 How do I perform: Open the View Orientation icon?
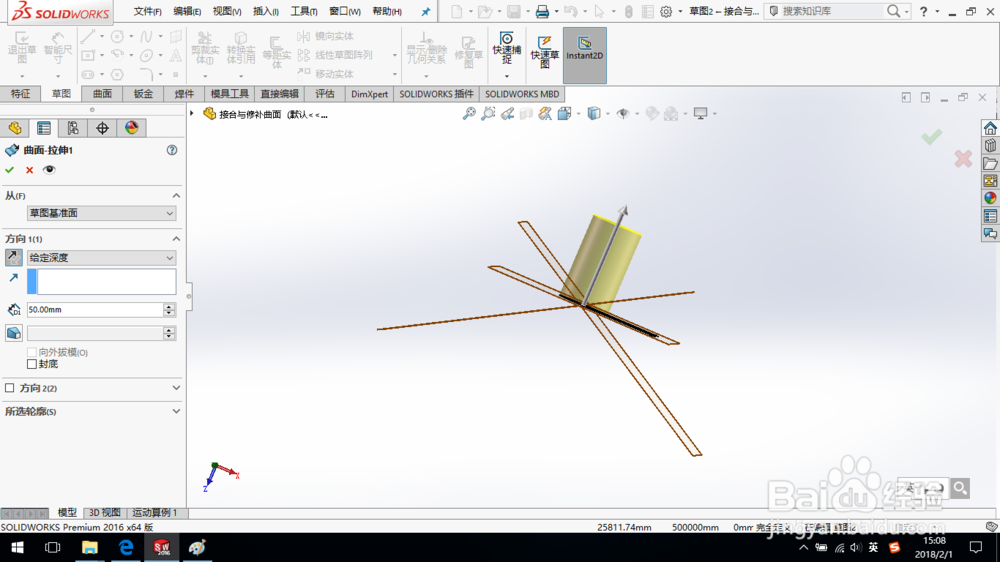pos(564,114)
